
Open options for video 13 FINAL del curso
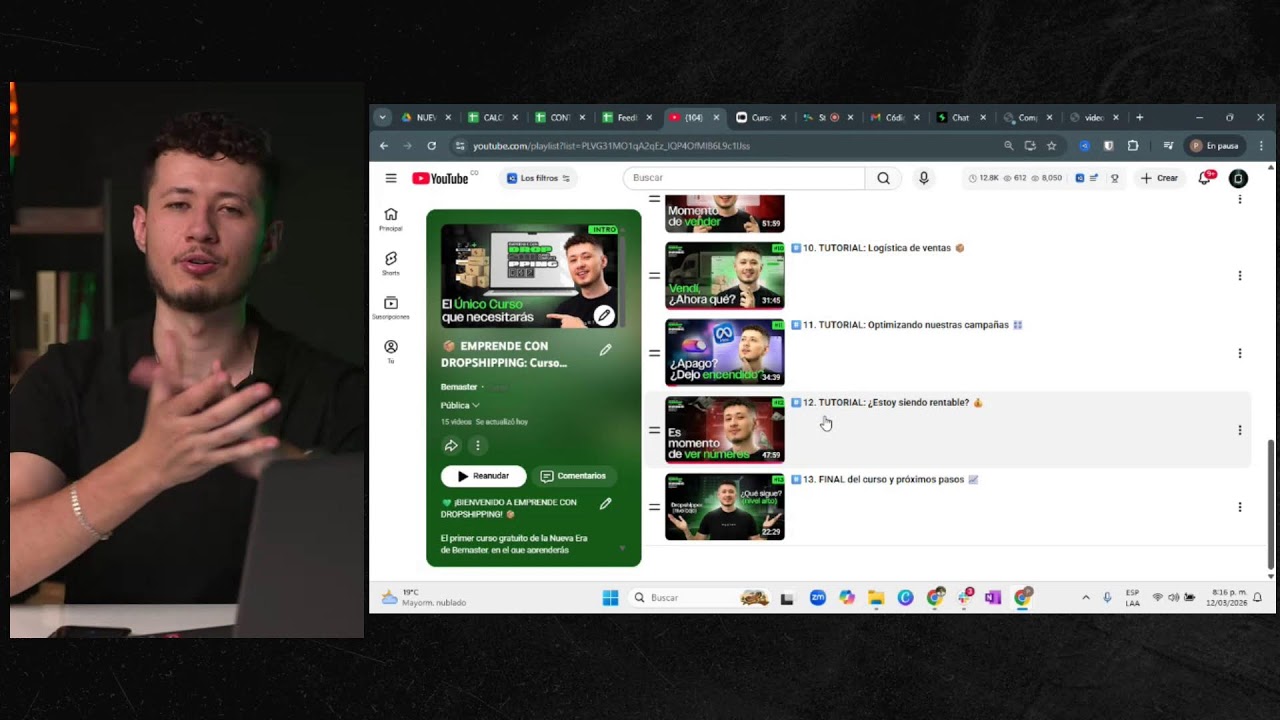[1240, 507]
